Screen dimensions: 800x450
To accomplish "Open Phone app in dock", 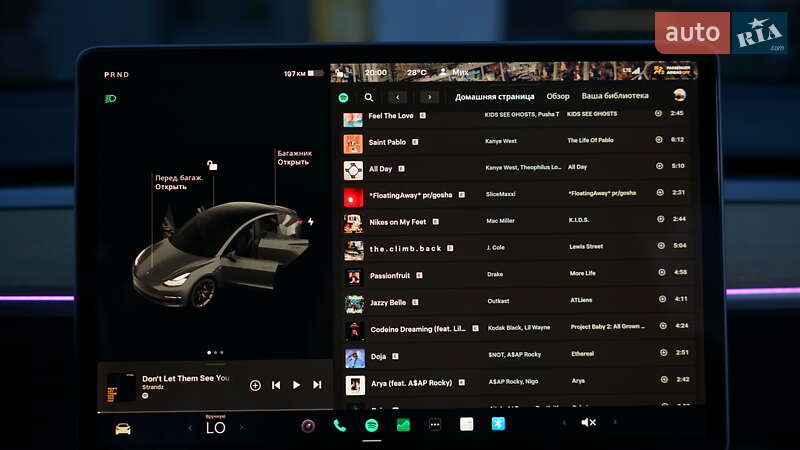I will click(x=339, y=426).
